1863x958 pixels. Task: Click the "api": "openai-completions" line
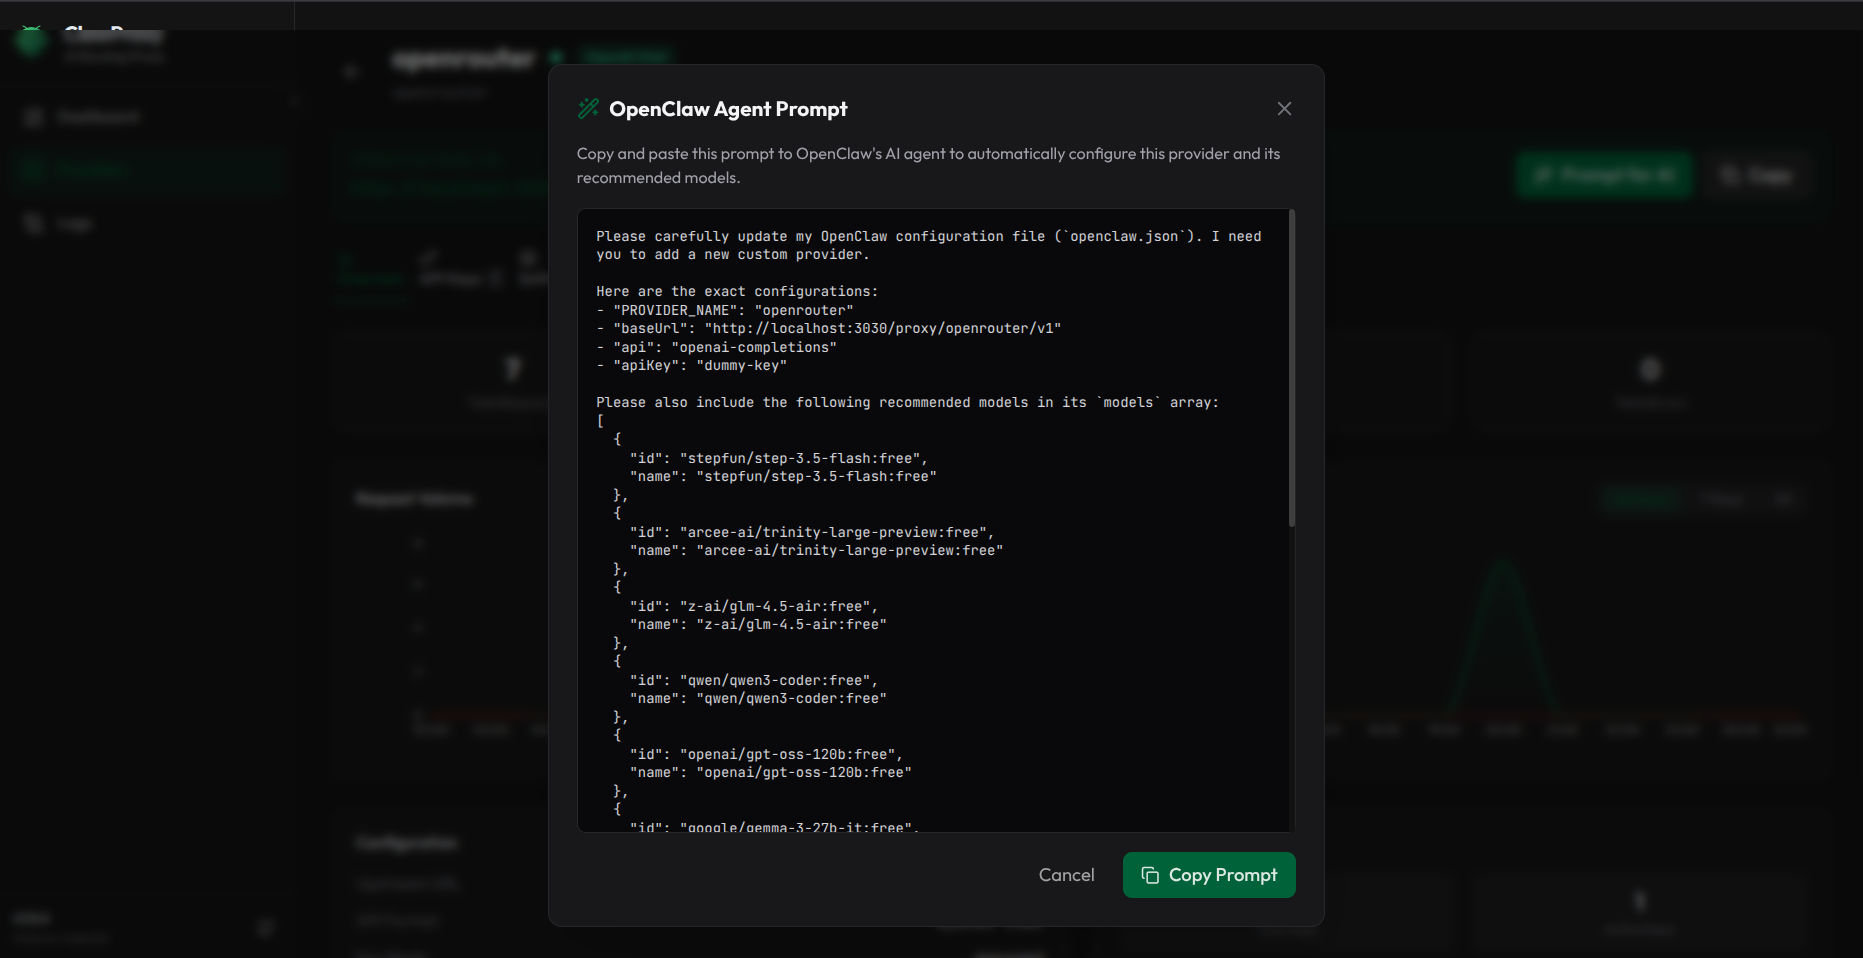click(717, 347)
